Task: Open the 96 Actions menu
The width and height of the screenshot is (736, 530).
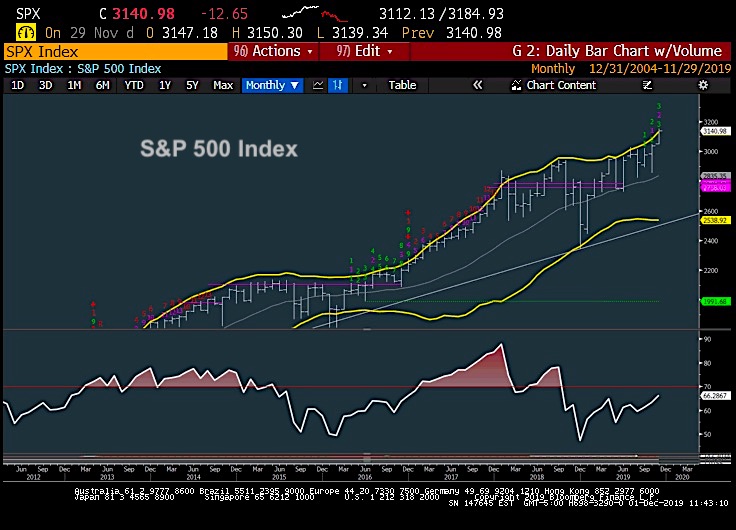Action: coord(273,51)
